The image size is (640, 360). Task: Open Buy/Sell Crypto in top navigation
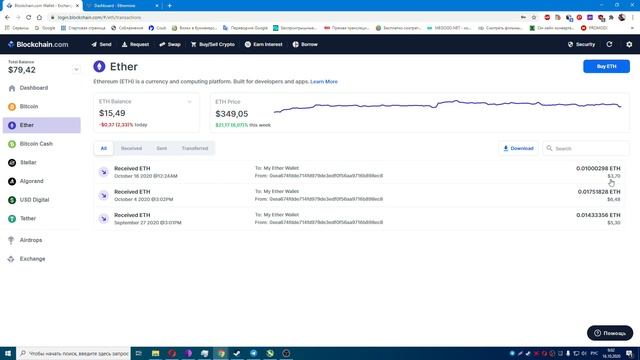pyautogui.click(x=213, y=44)
